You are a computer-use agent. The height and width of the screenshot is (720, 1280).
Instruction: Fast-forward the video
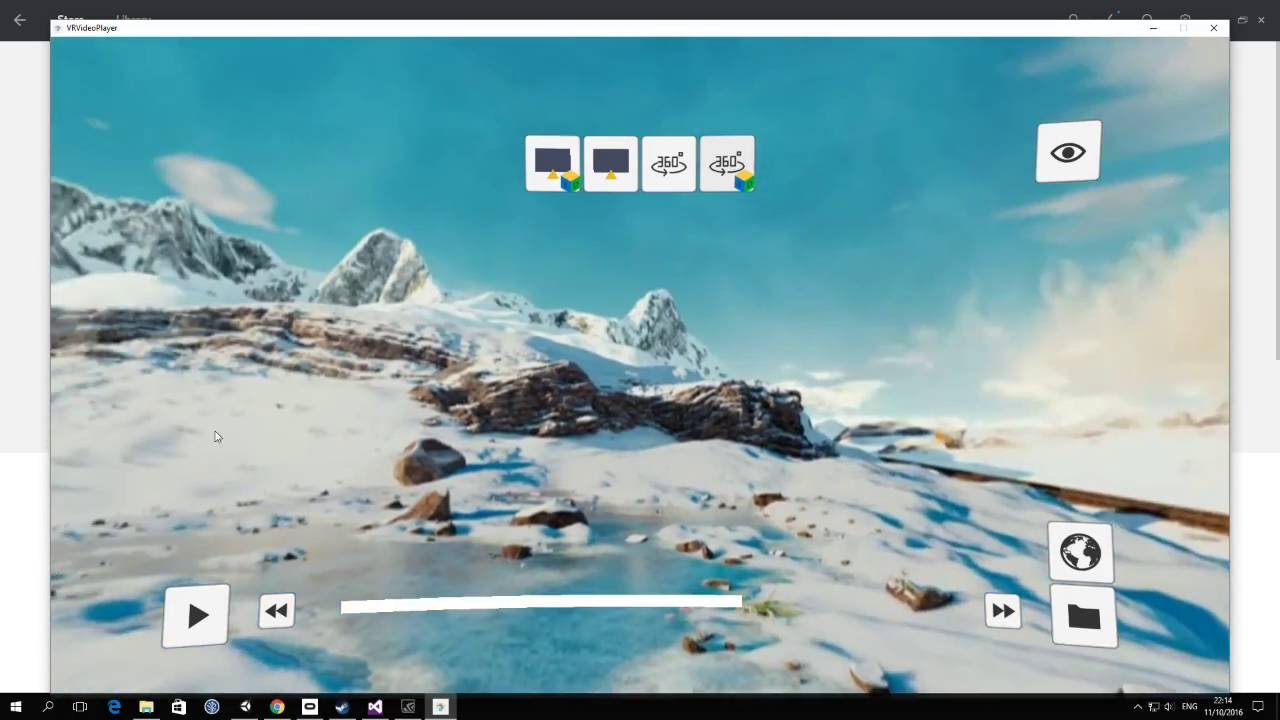click(1002, 611)
